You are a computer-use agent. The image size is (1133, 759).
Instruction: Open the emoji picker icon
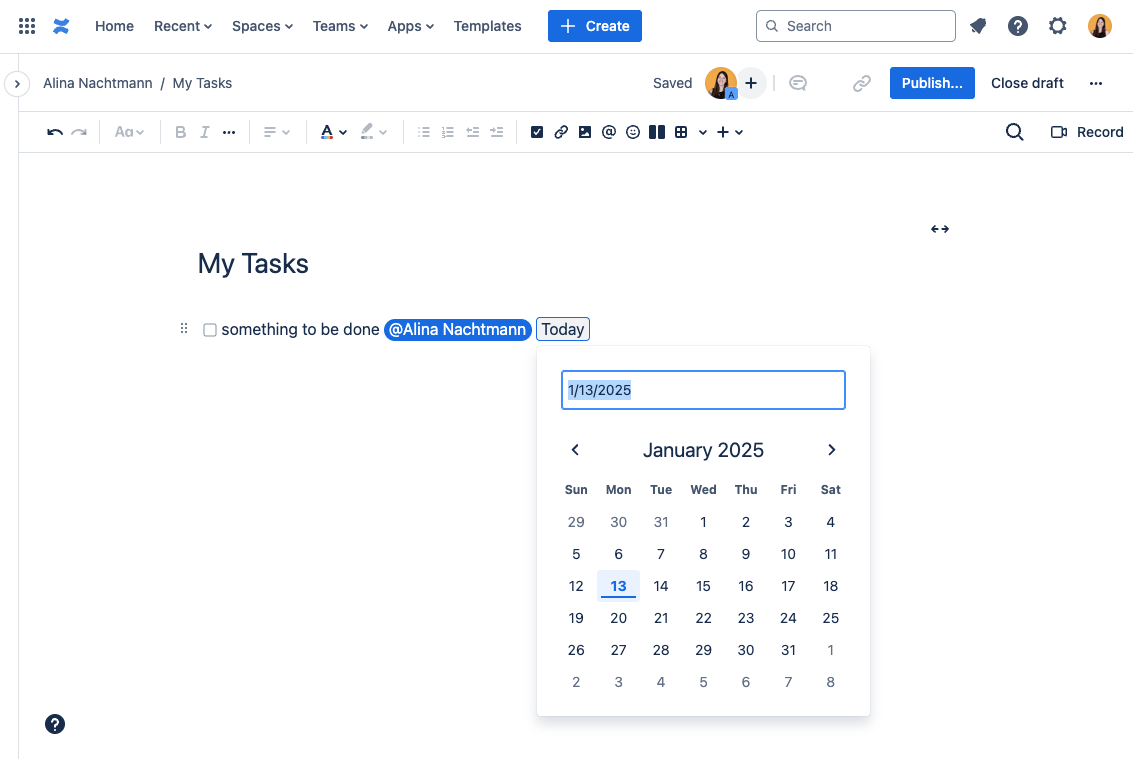coord(633,132)
